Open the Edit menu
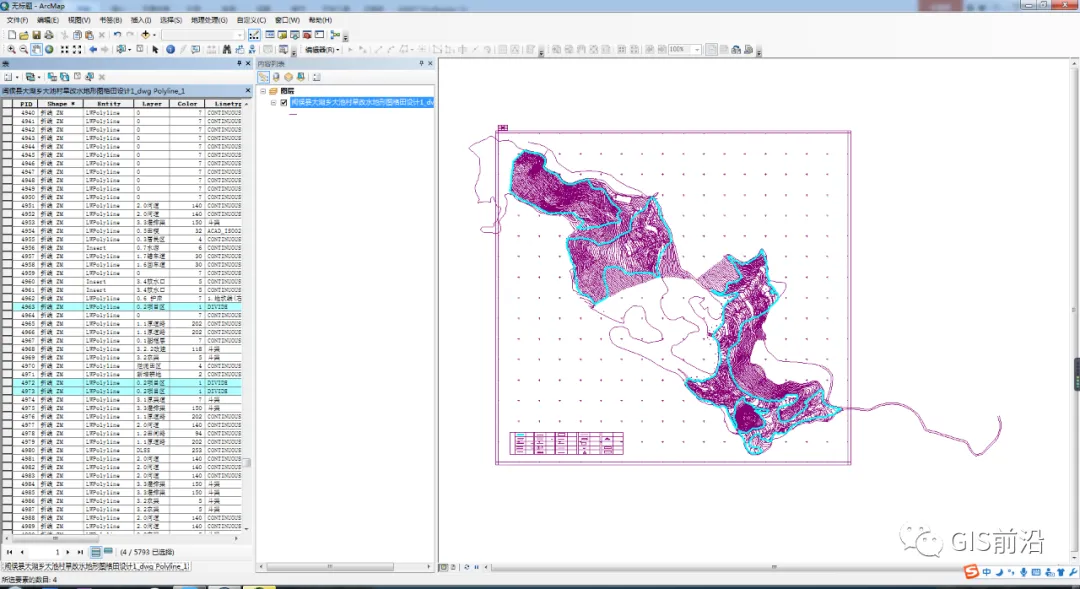 coord(48,20)
